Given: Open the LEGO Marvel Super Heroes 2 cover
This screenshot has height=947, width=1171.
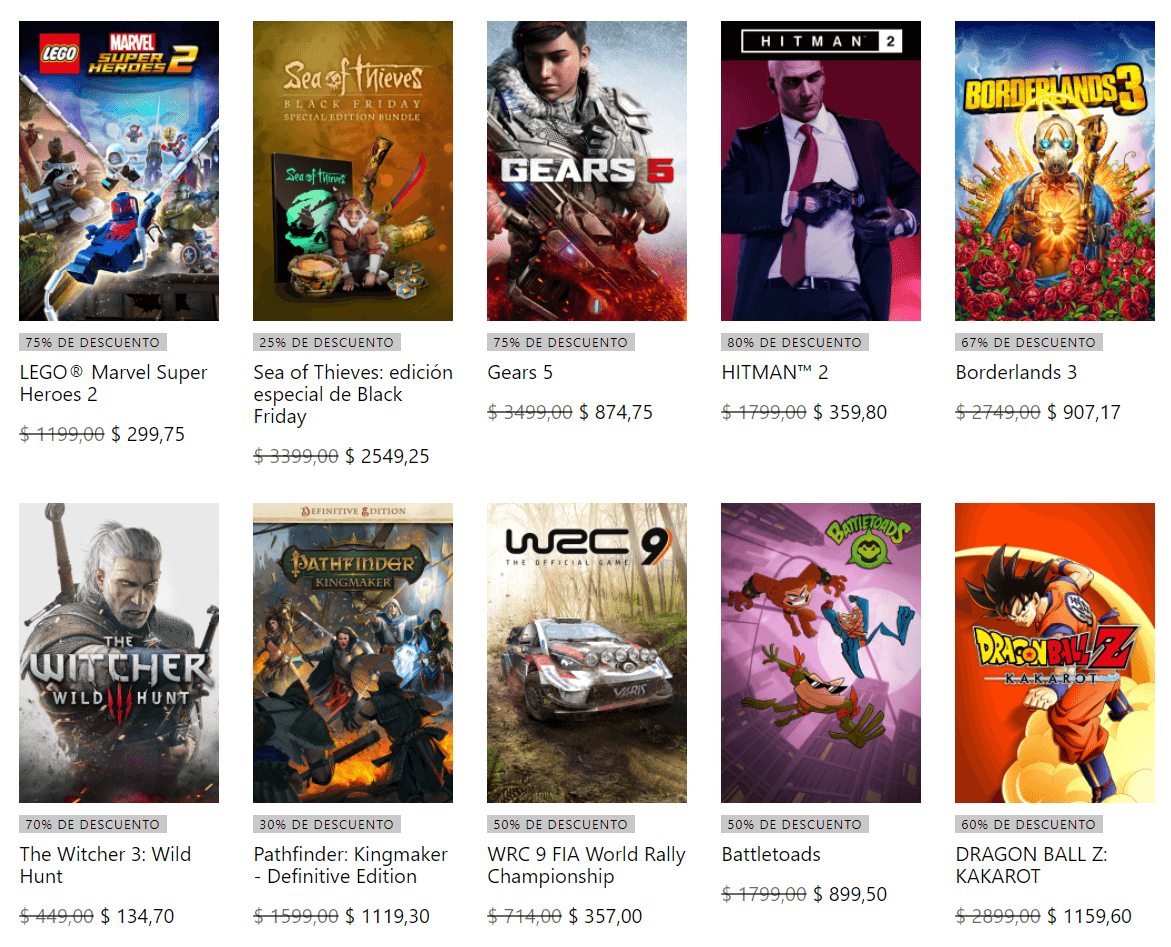Looking at the screenshot, I should click(x=119, y=171).
